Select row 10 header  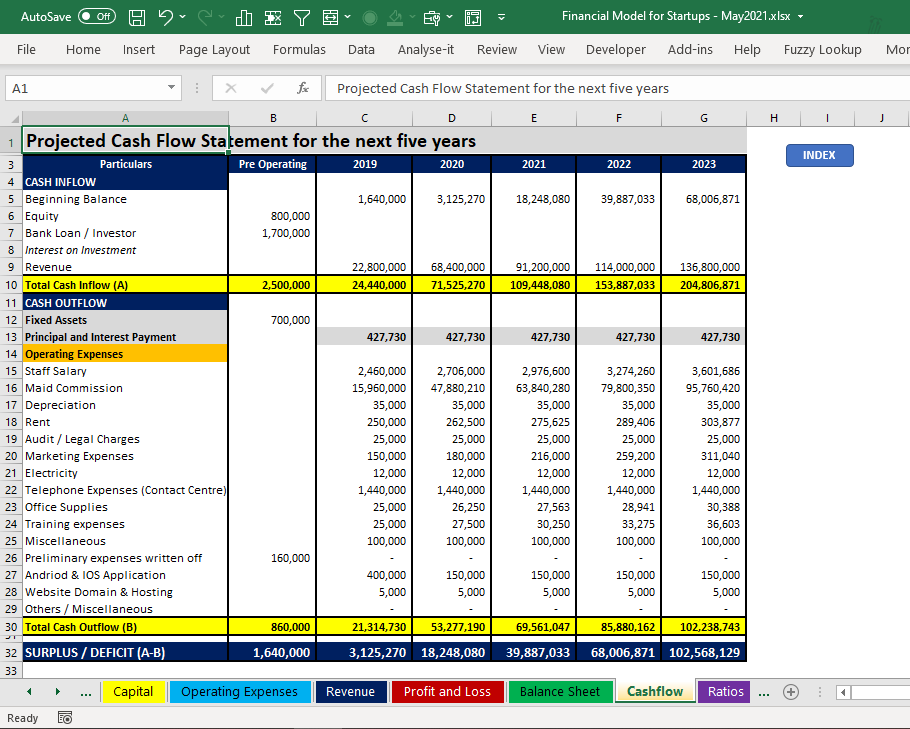click(11, 285)
